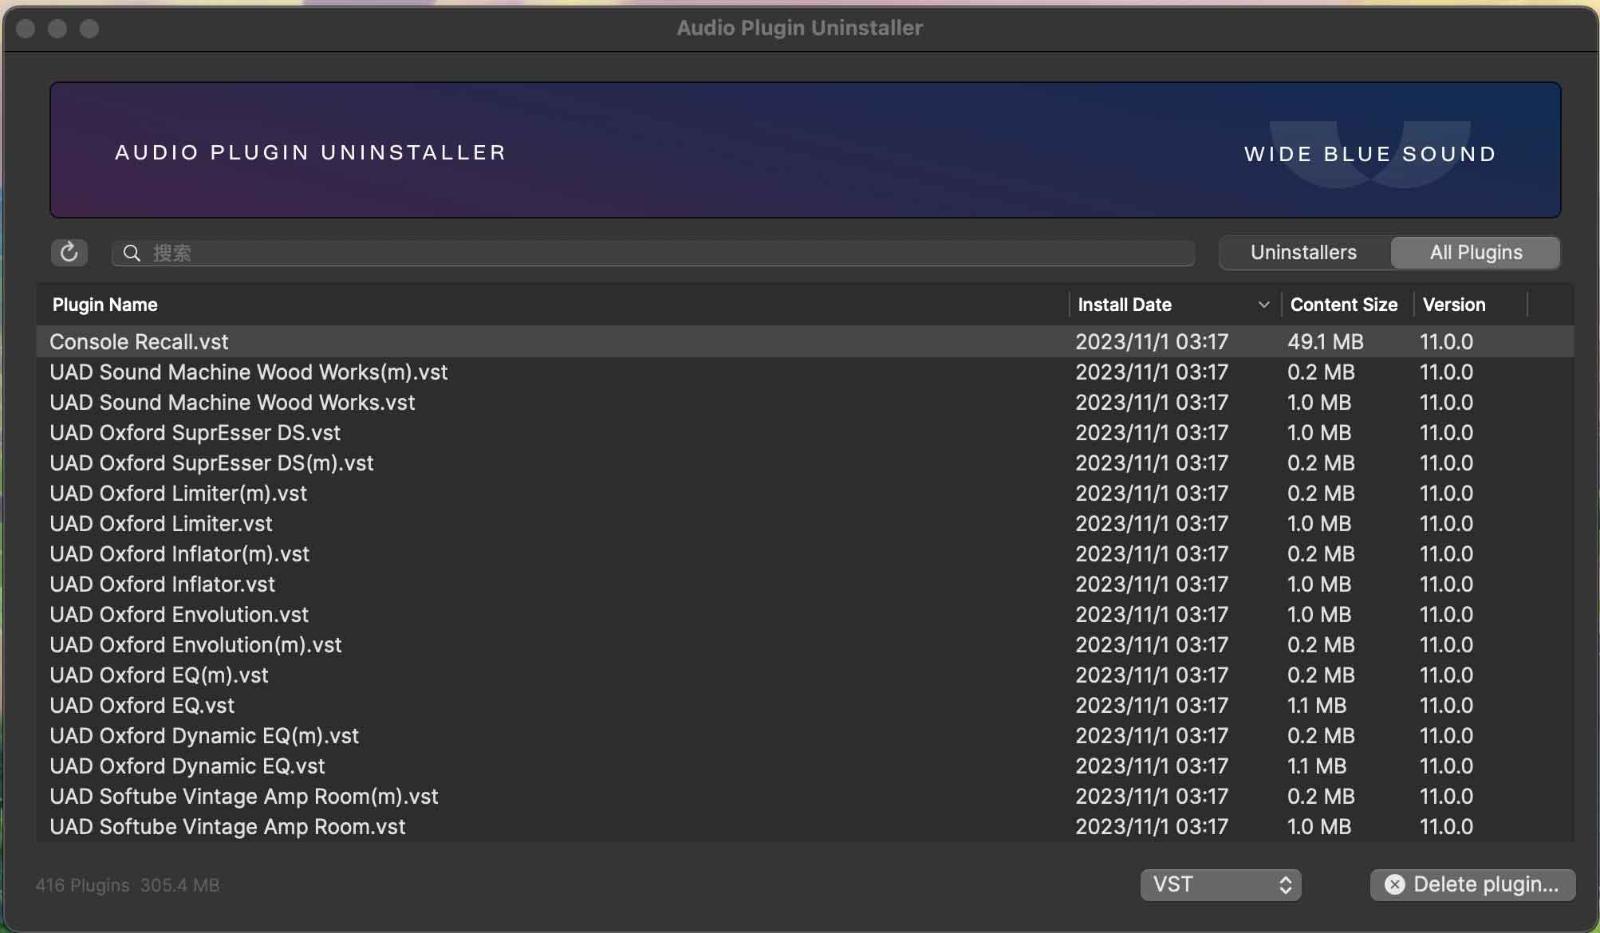Viewport: 1600px width, 933px height.
Task: Switch to the All Plugins tab
Action: click(1475, 252)
